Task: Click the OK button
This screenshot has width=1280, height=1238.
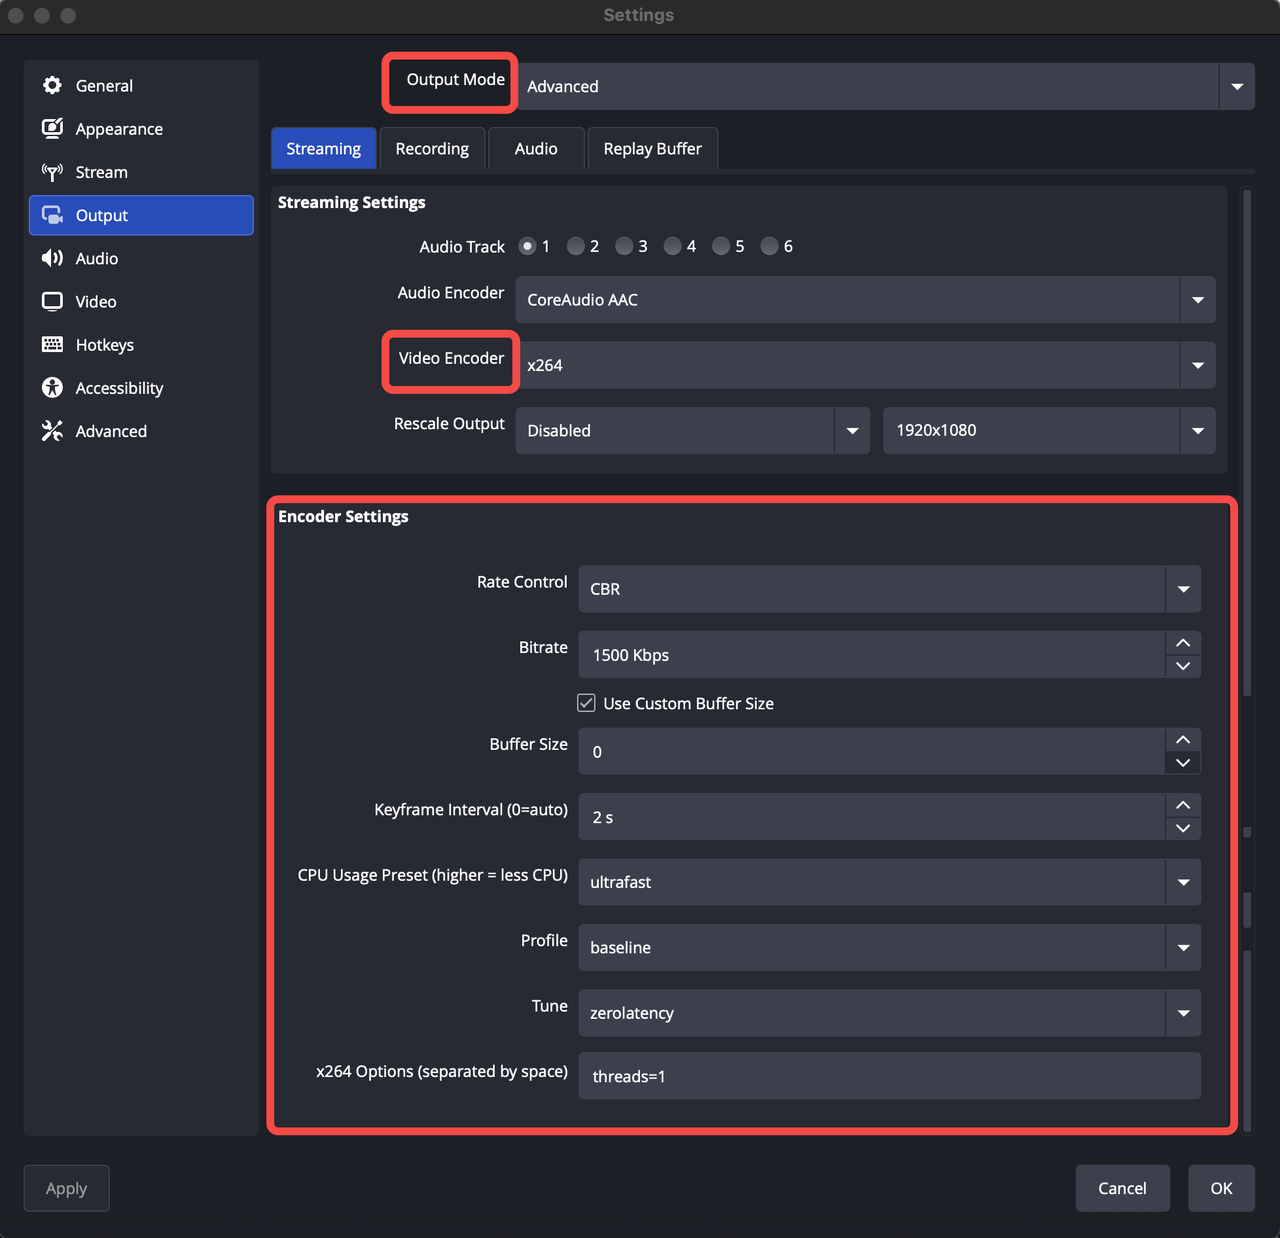Action: pos(1221,1188)
